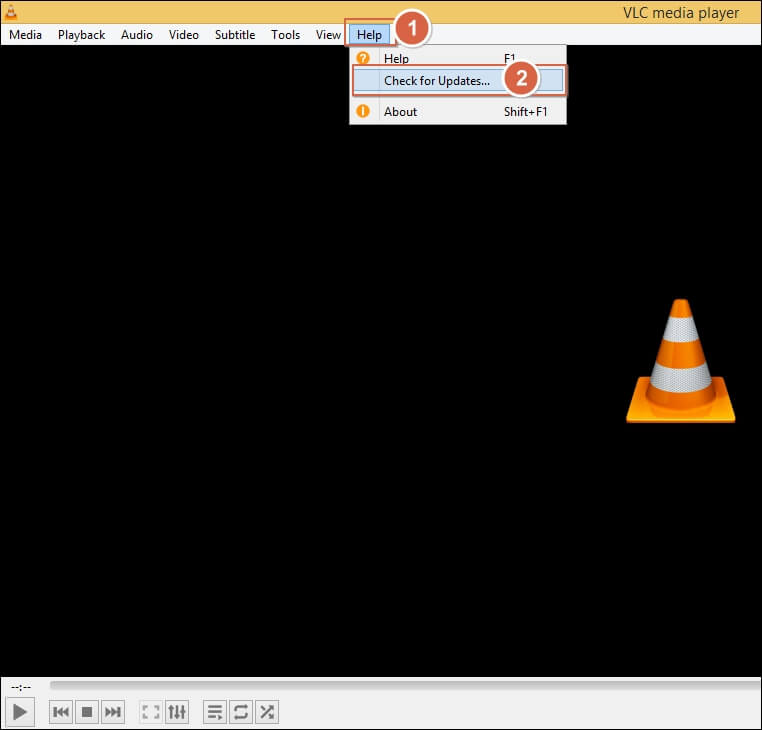The width and height of the screenshot is (762, 730).
Task: Open the Media menu
Action: [x=25, y=35]
